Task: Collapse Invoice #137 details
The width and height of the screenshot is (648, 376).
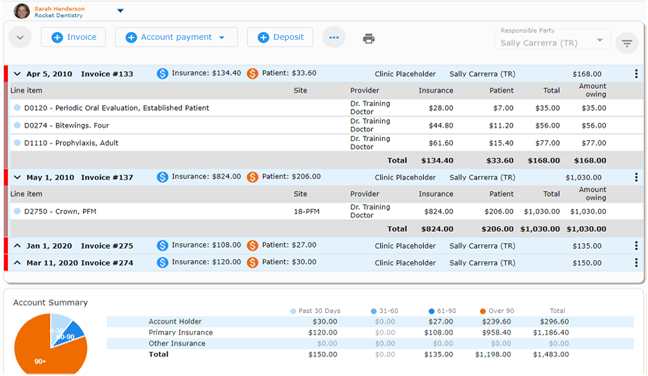Action: click(17, 177)
